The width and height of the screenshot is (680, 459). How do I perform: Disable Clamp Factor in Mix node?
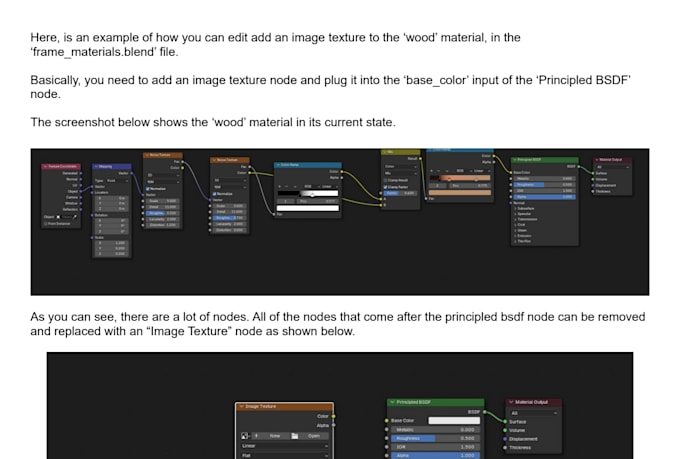coord(386,187)
